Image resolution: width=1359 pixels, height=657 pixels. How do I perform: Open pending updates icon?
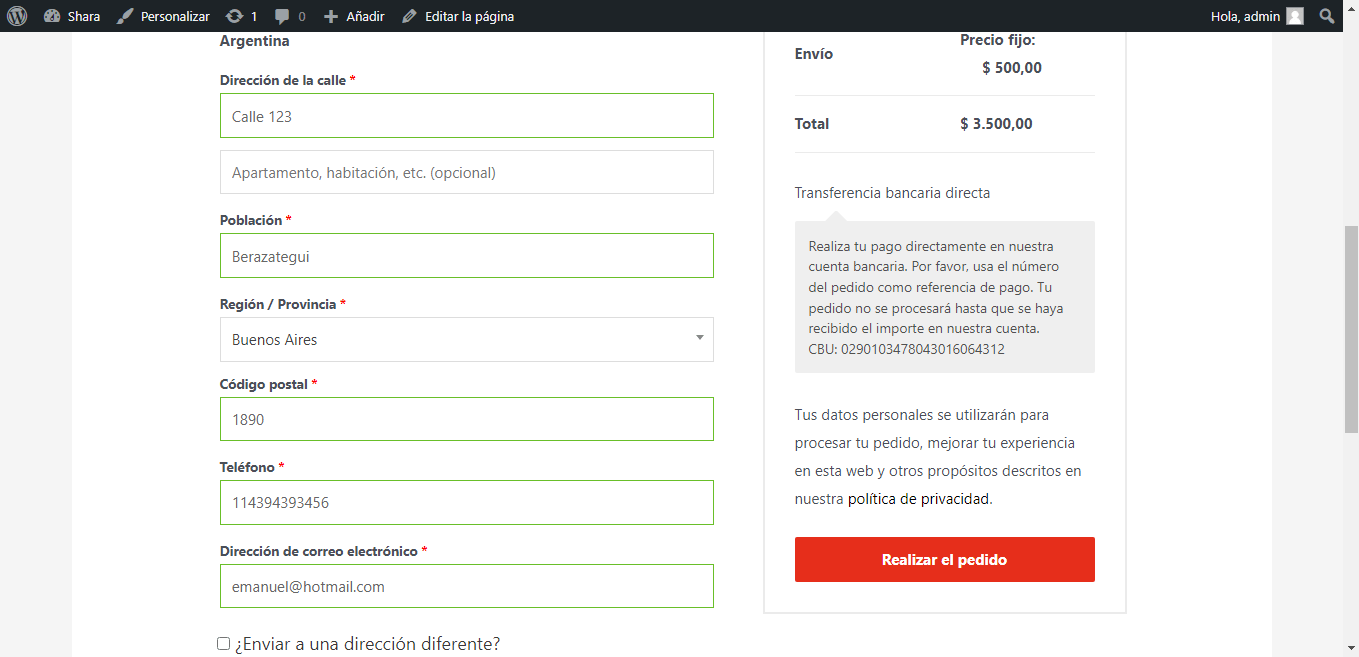[x=234, y=16]
